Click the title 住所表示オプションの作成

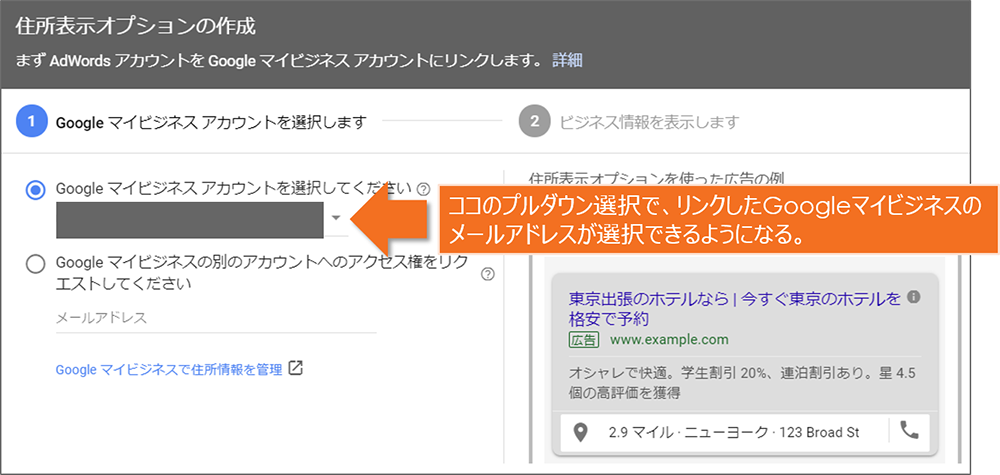point(136,27)
